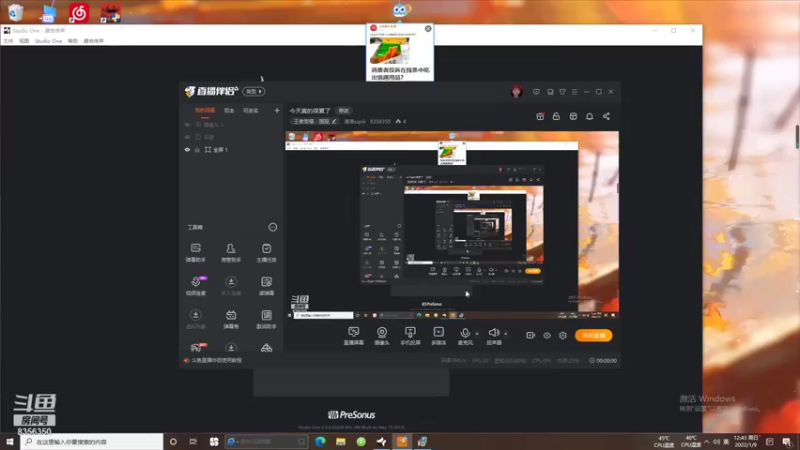Click the gift box icon with red dot
The width and height of the screenshot is (800, 450).
[540, 116]
